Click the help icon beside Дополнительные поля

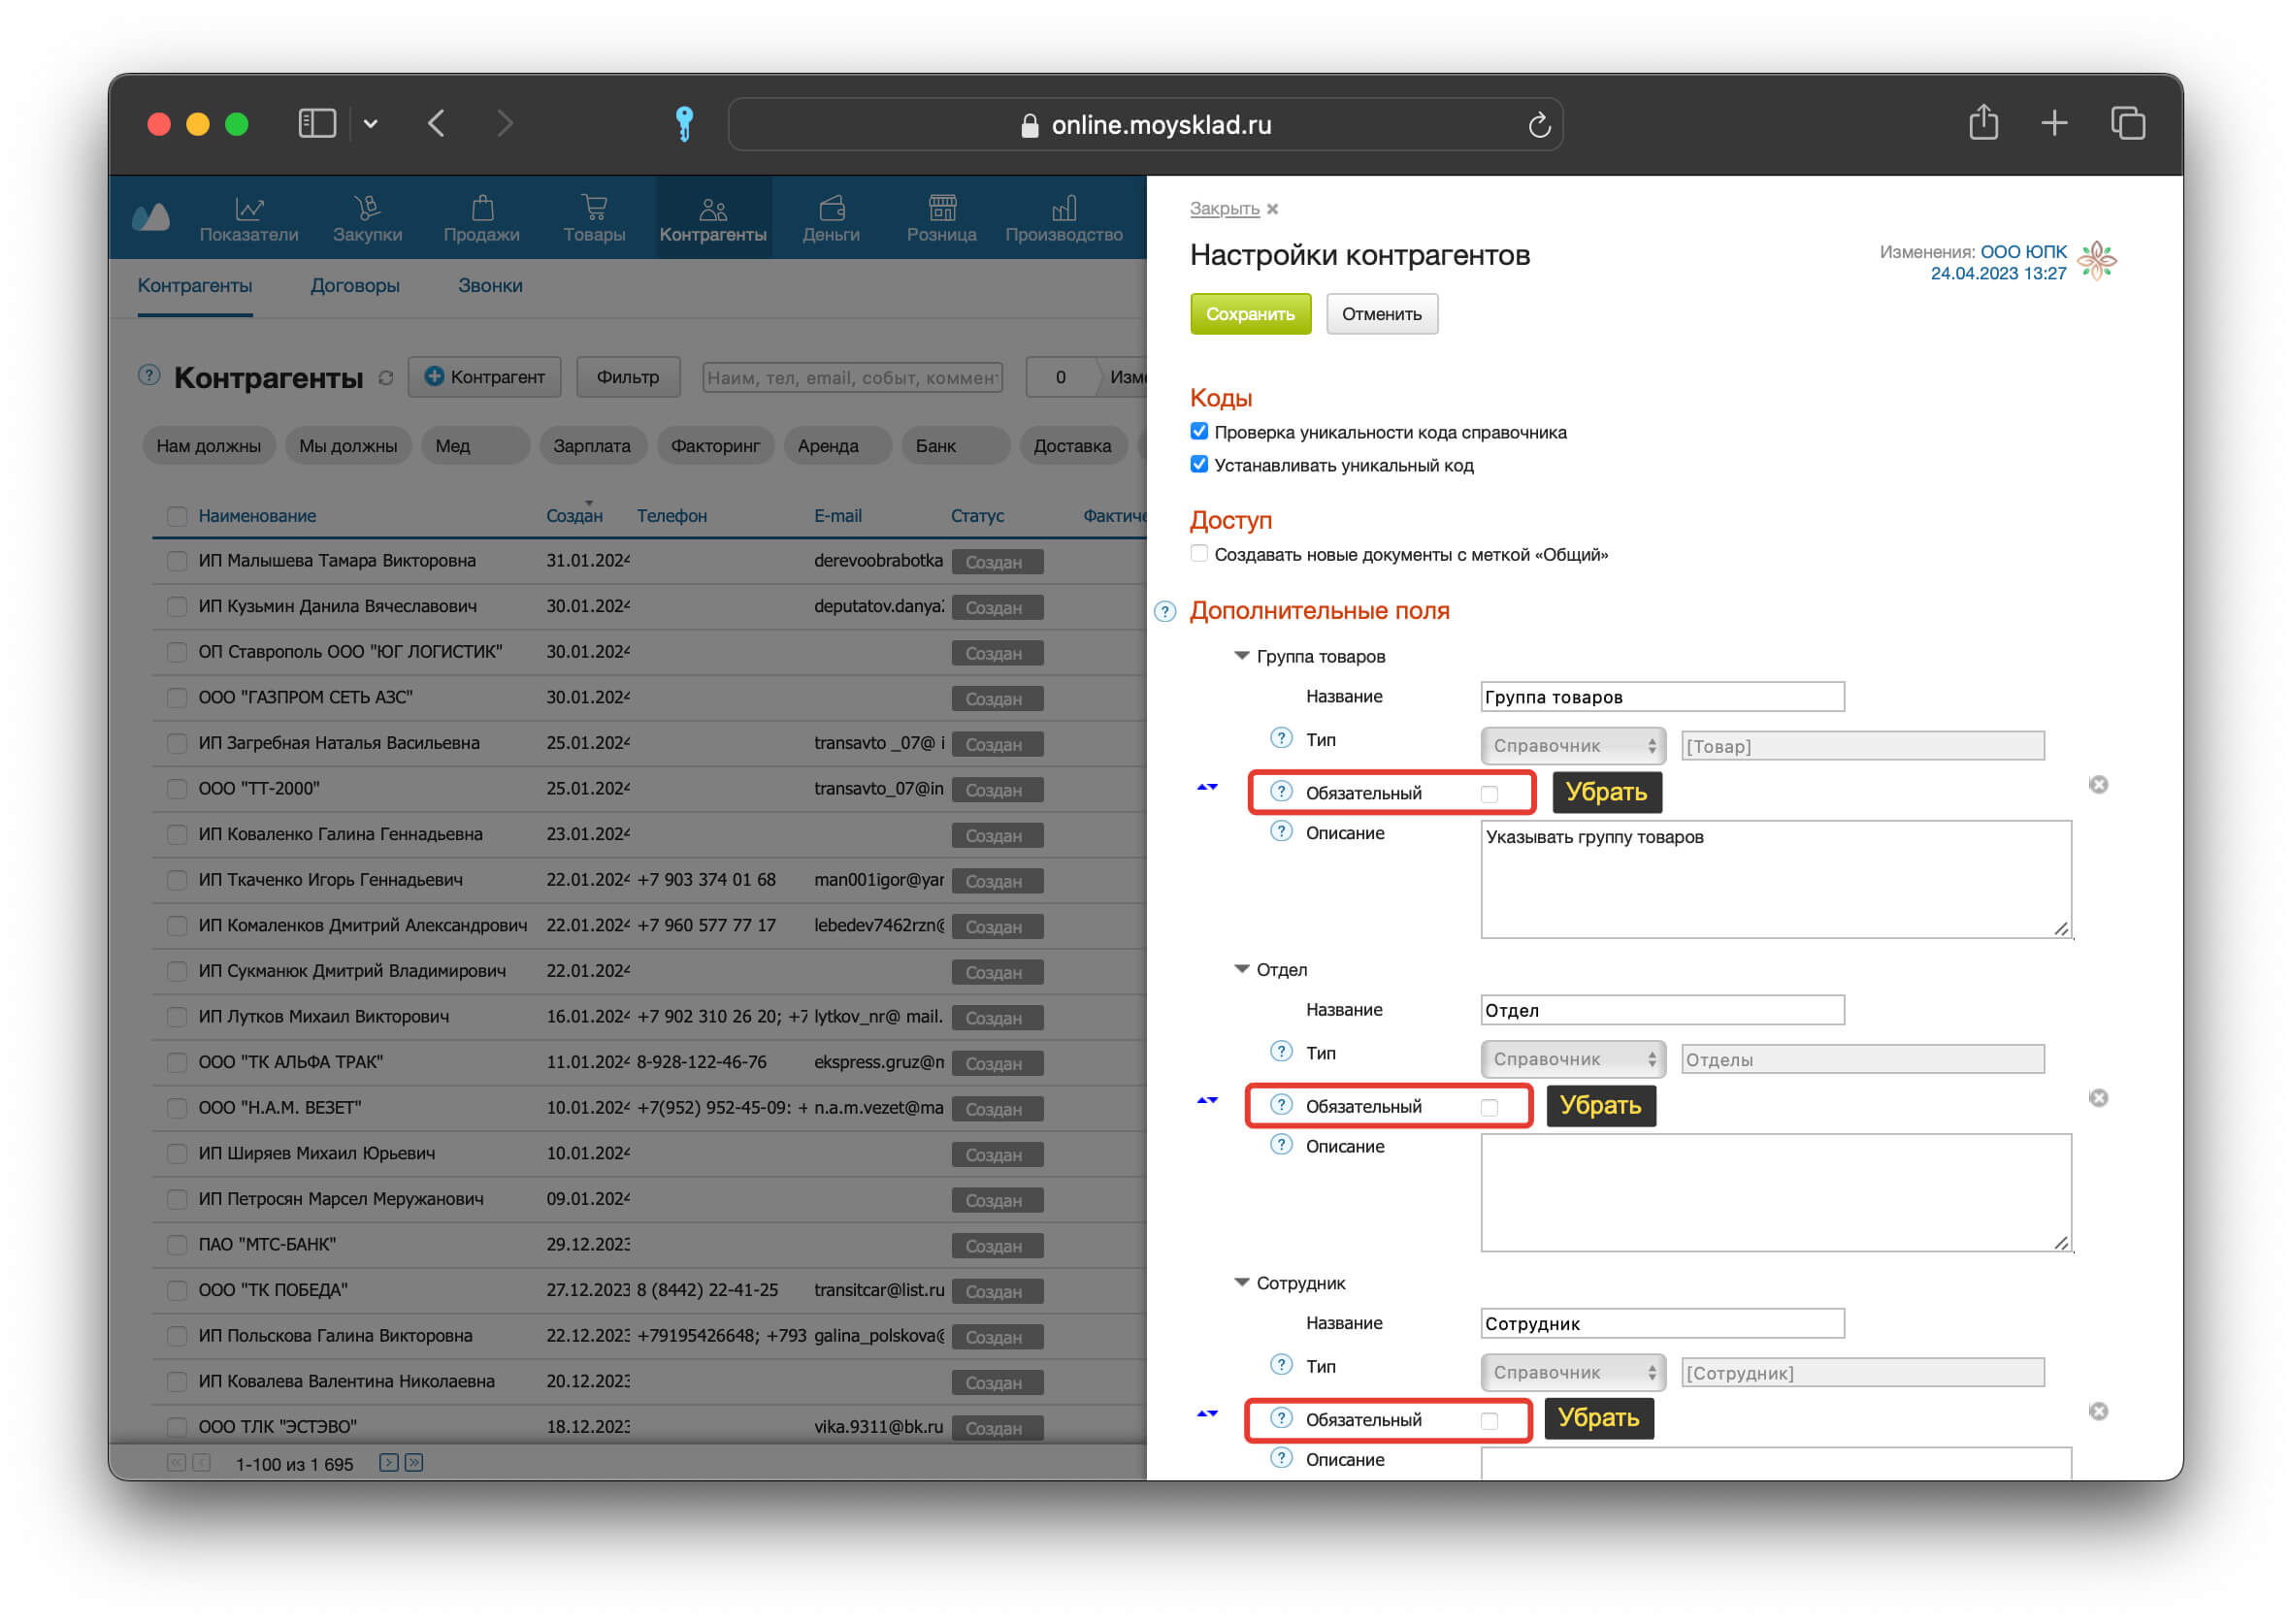point(1165,611)
